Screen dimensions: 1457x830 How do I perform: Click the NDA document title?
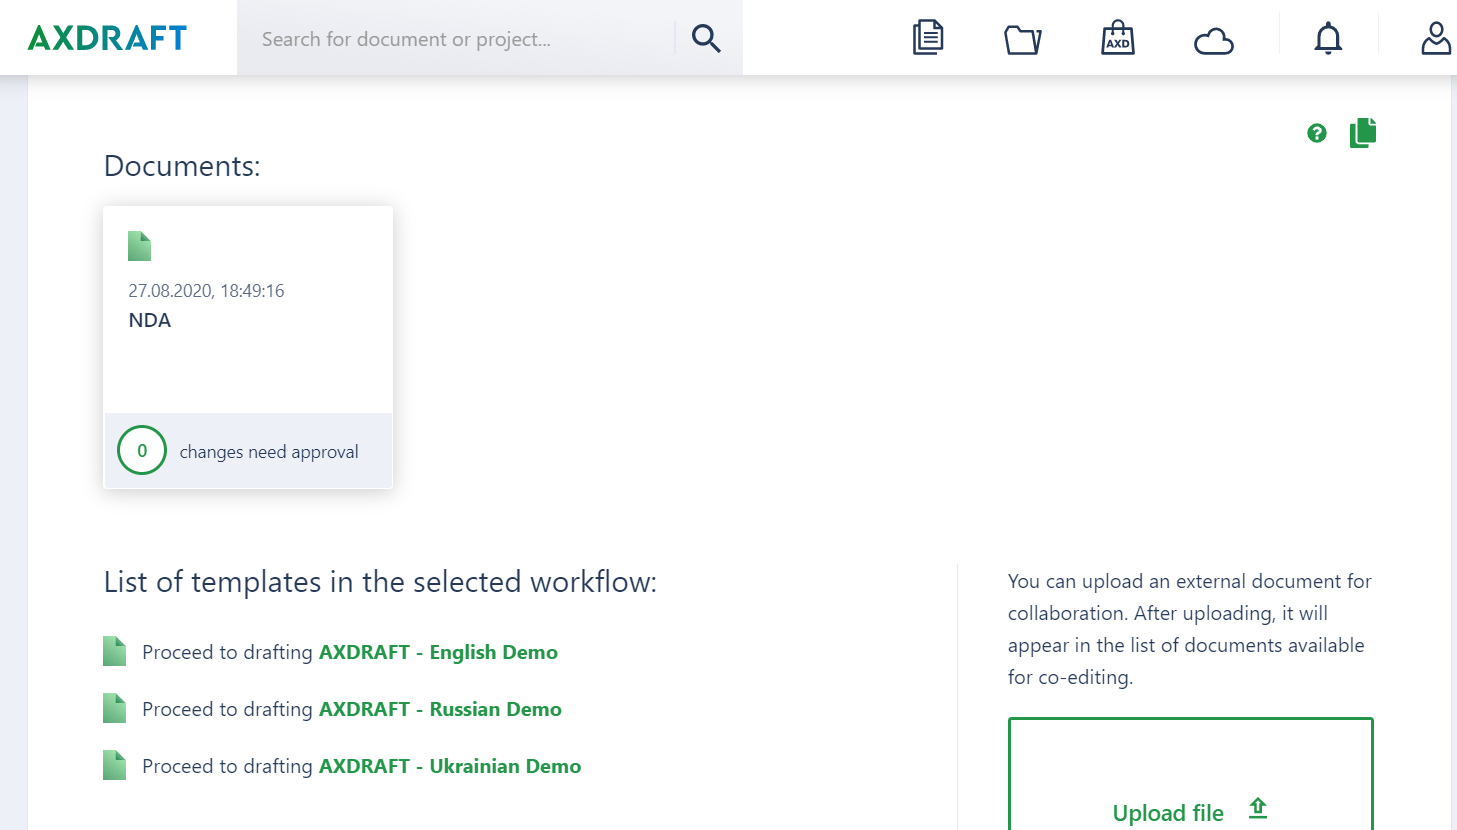[150, 320]
